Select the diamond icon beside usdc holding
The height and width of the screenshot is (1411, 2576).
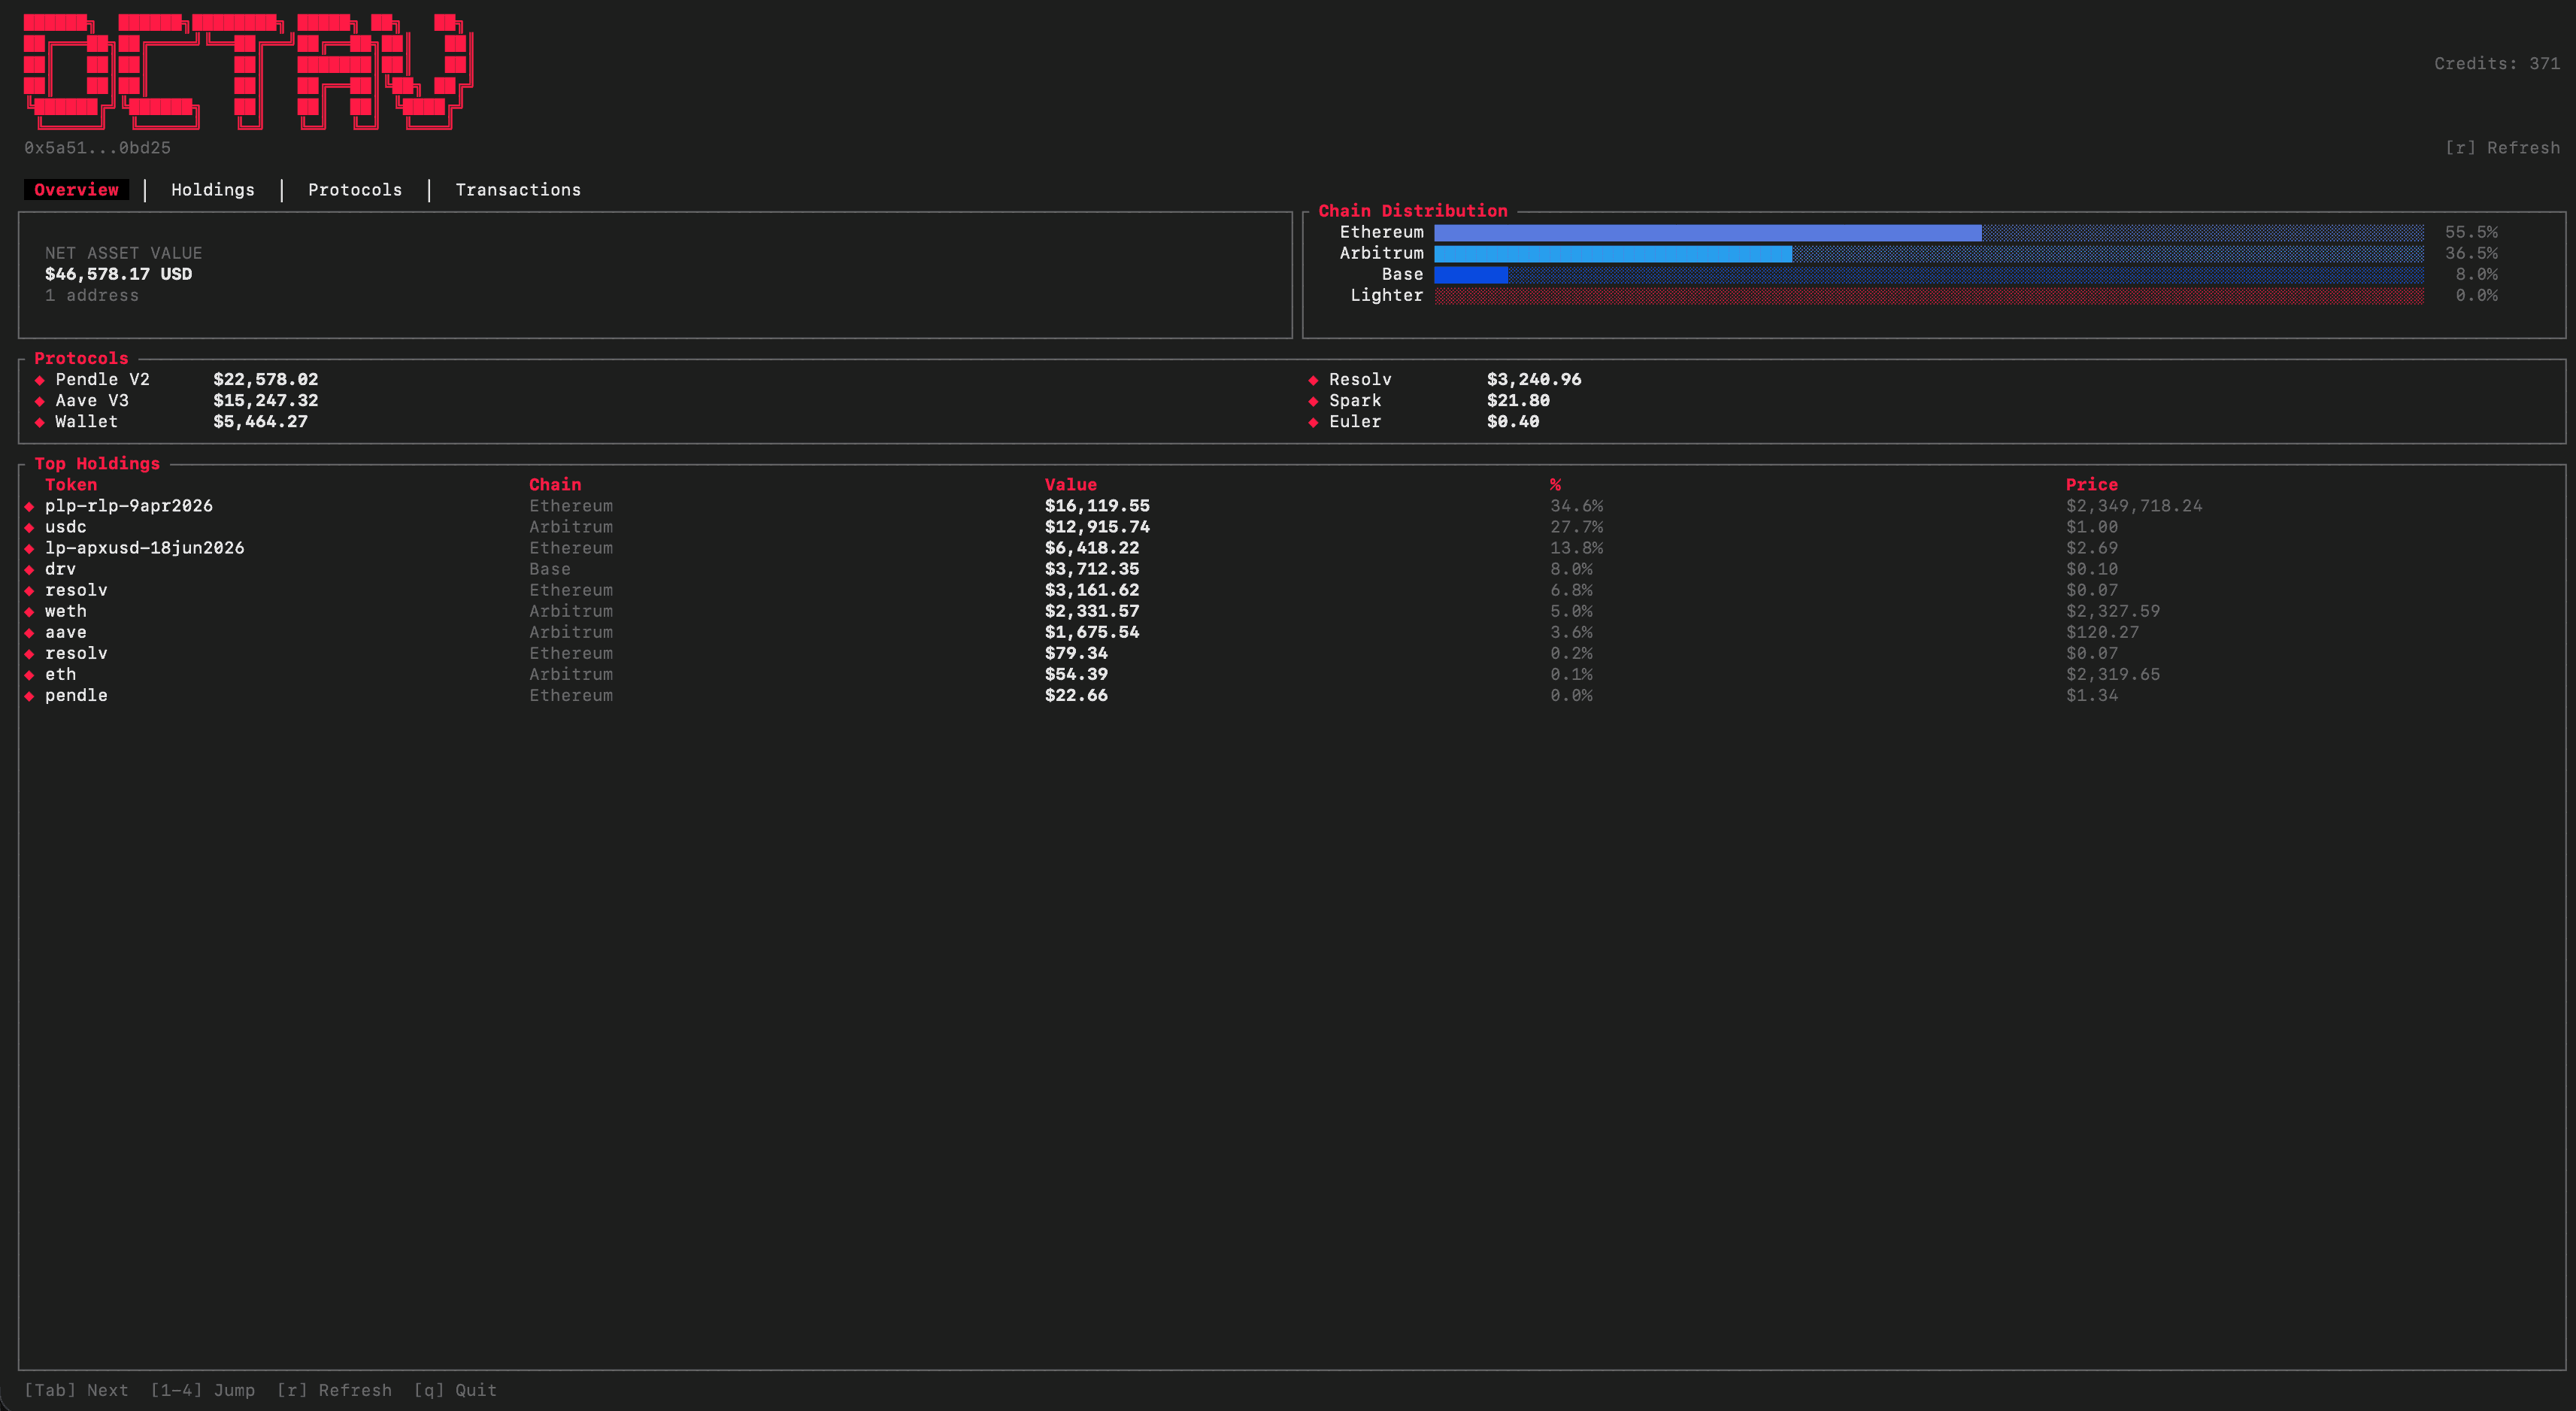[x=29, y=527]
